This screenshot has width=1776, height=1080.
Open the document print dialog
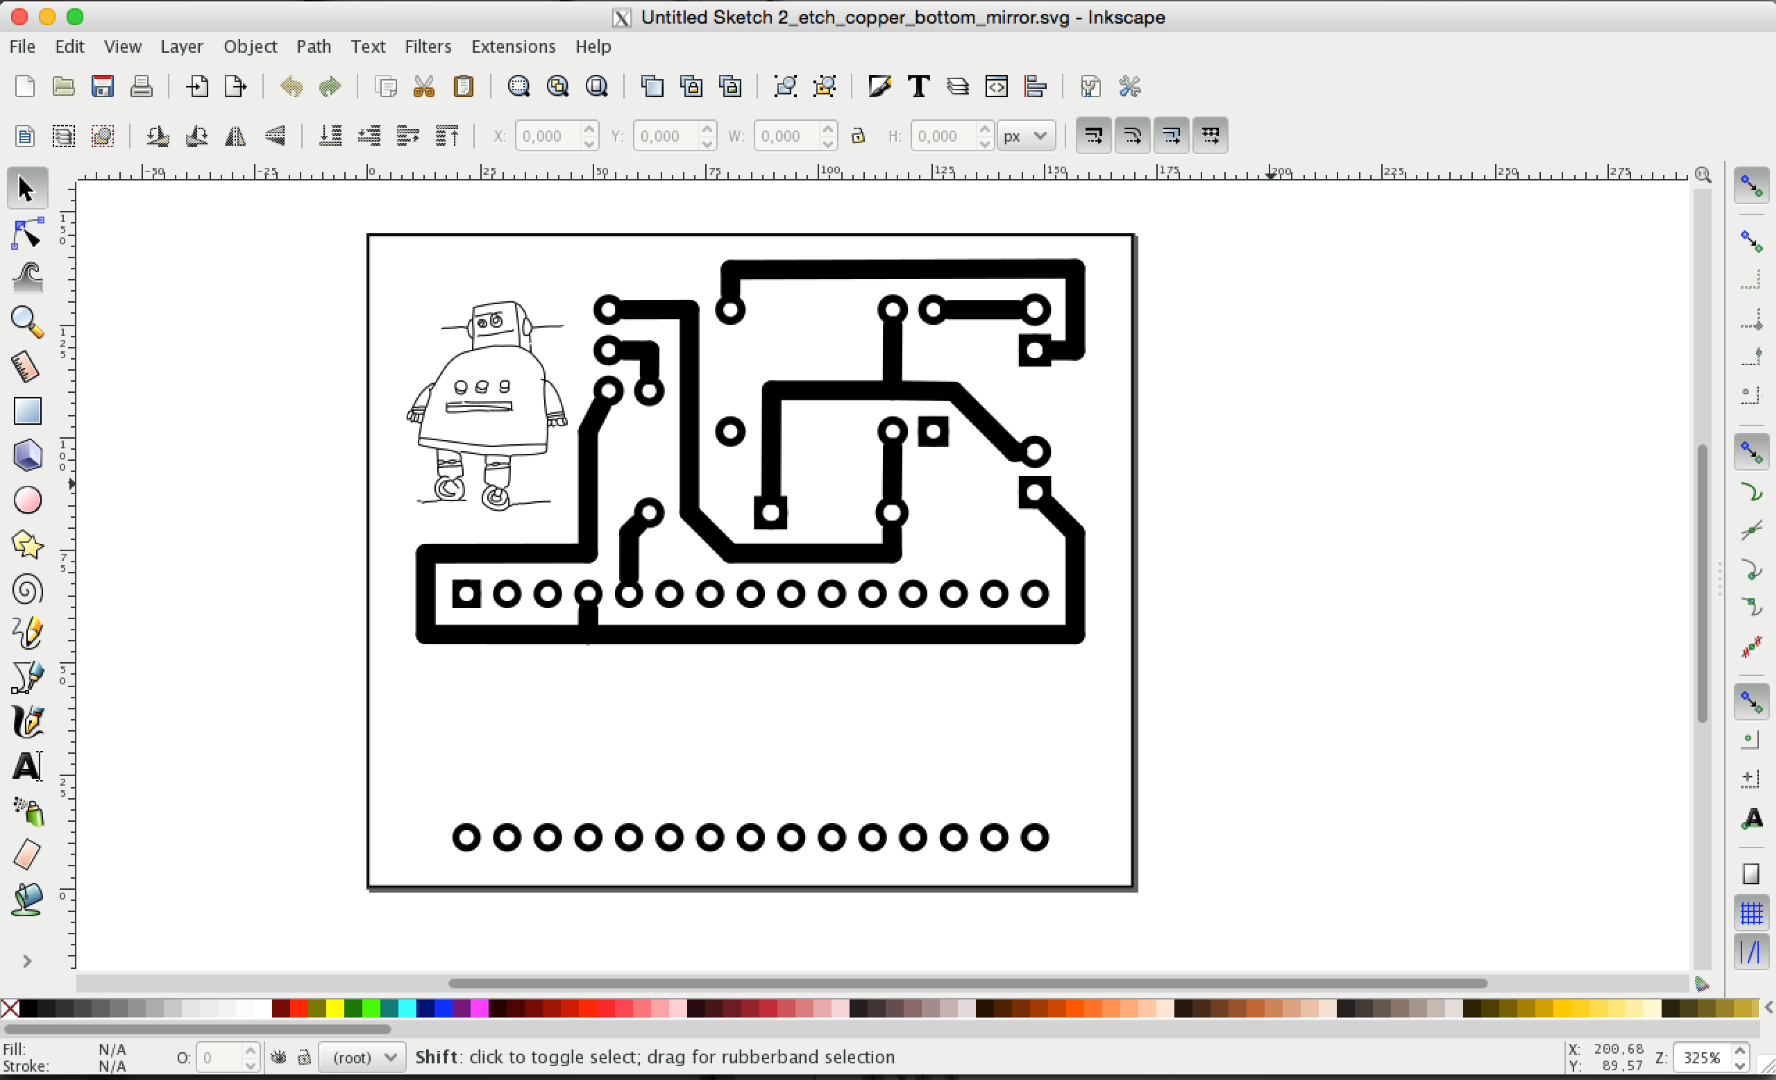[141, 86]
